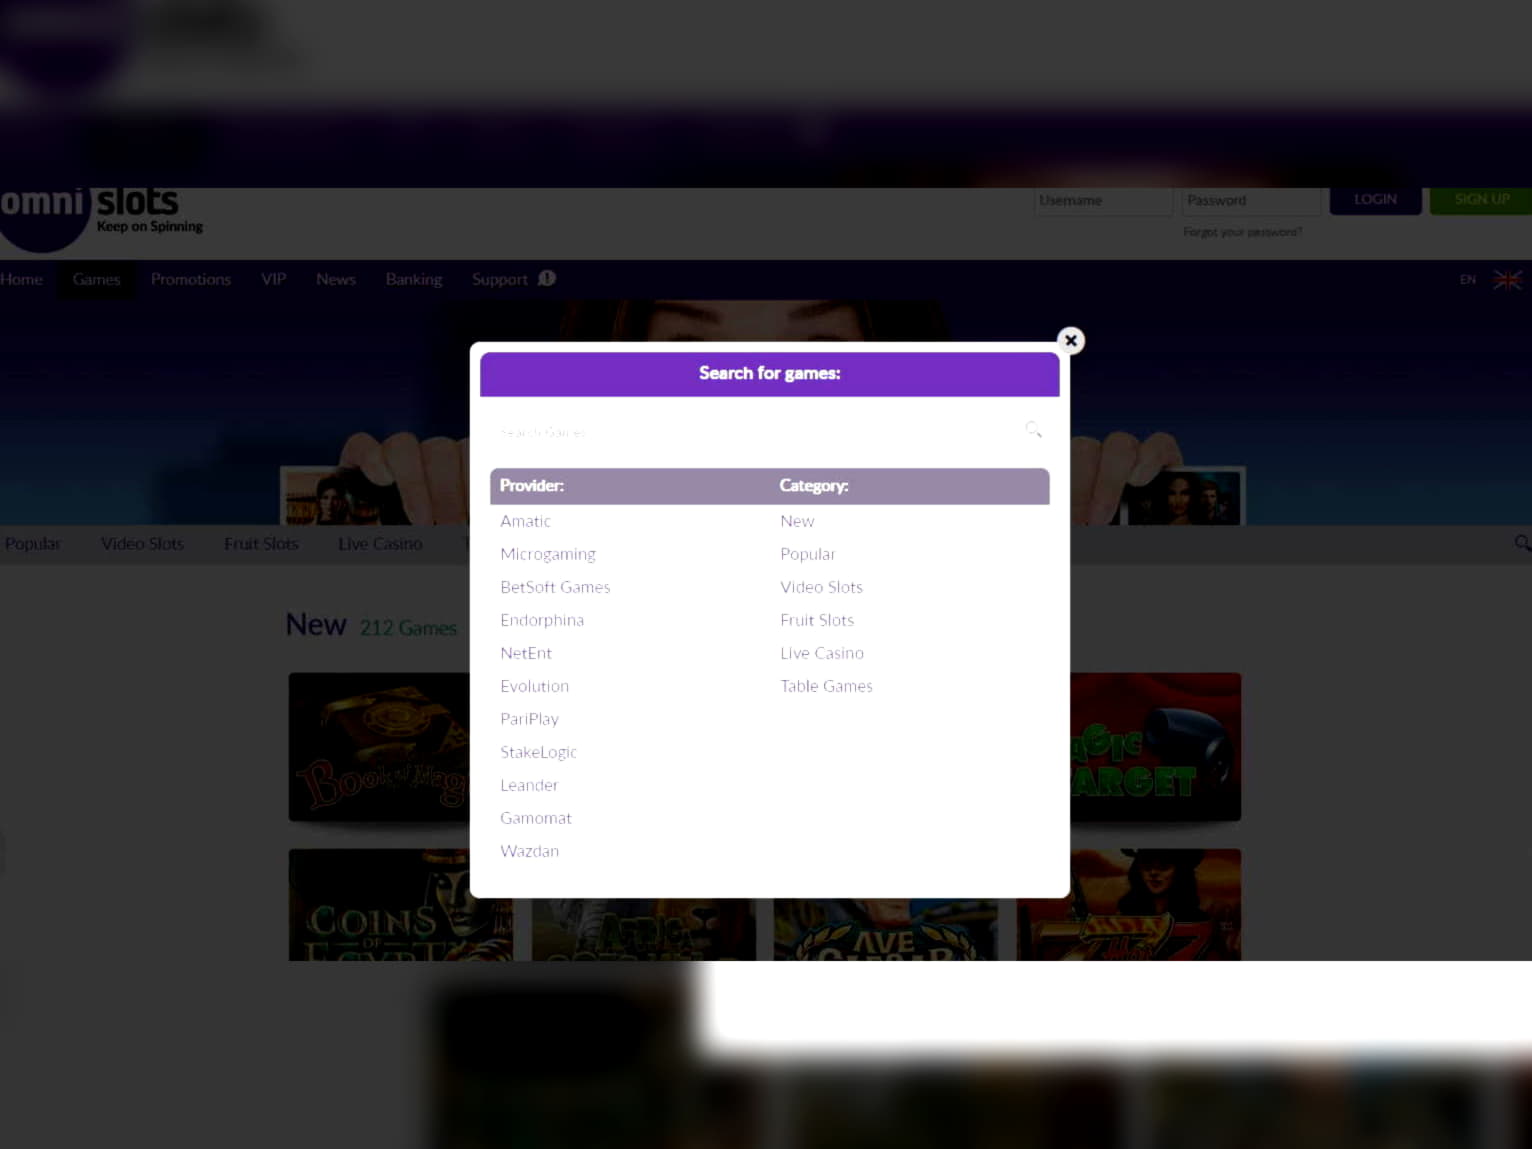Open the News menu item

coord(336,279)
